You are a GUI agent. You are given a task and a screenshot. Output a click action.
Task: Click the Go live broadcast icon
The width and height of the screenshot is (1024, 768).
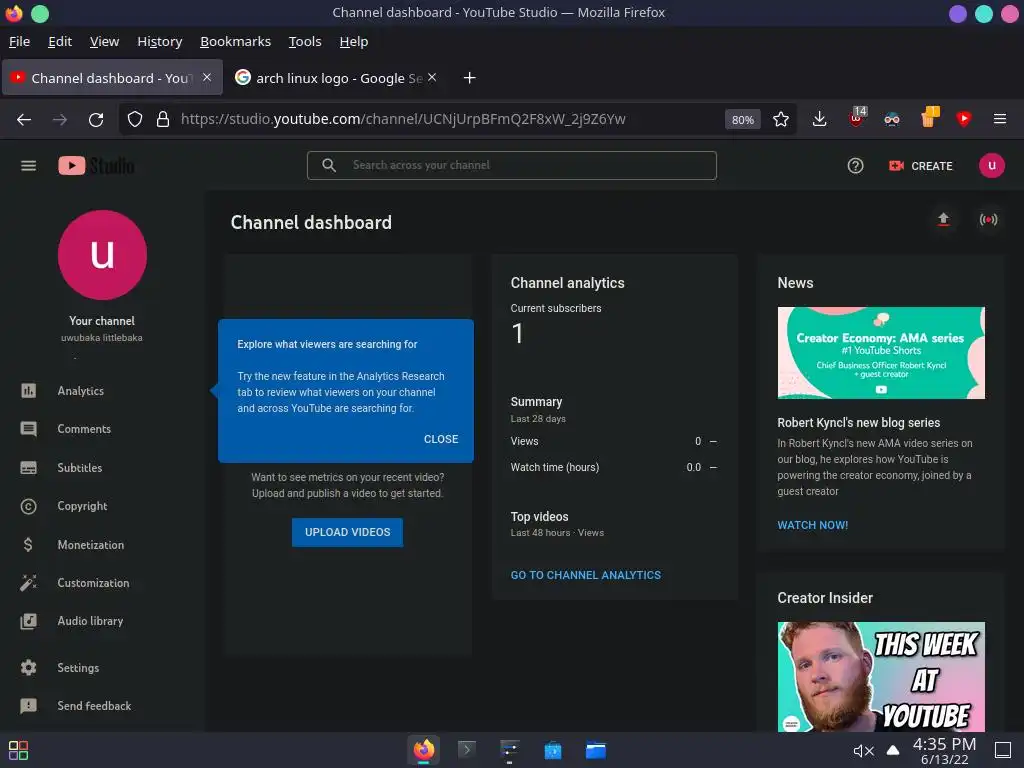coord(988,219)
